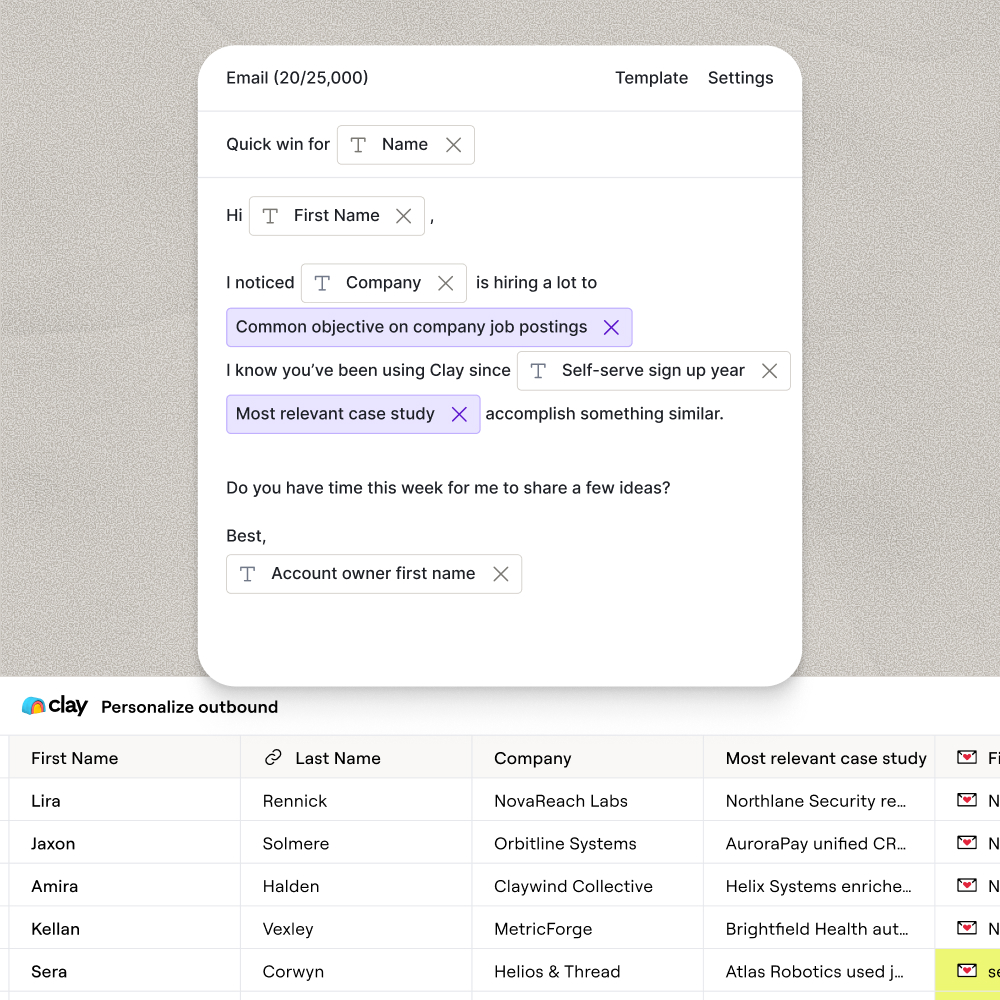Select Common objective on company job postings chip
This screenshot has height=1000, width=1000.
[429, 328]
